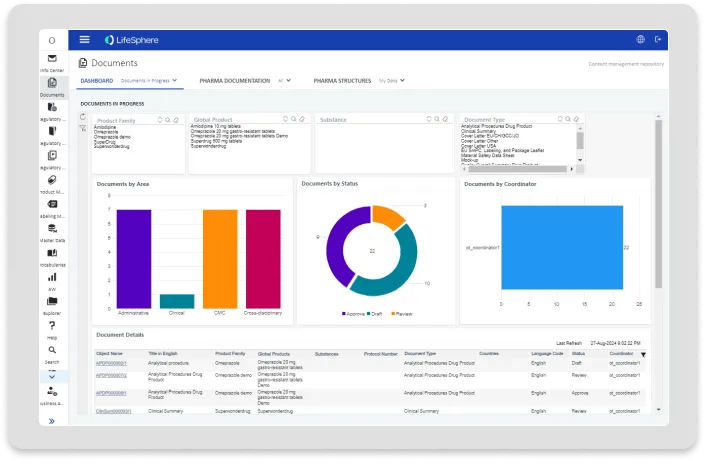Screen dimensions: 705x461
Task: Open the Pharma Documentation All dropdown
Action: pyautogui.click(x=285, y=79)
